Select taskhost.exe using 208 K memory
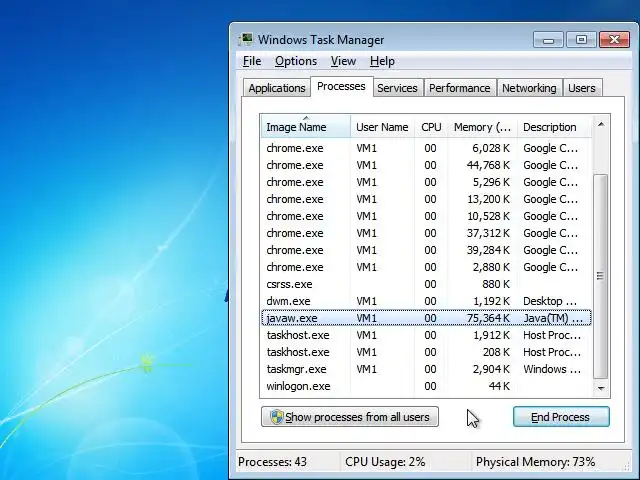Screen dimensions: 640x480 (x=426, y=352)
